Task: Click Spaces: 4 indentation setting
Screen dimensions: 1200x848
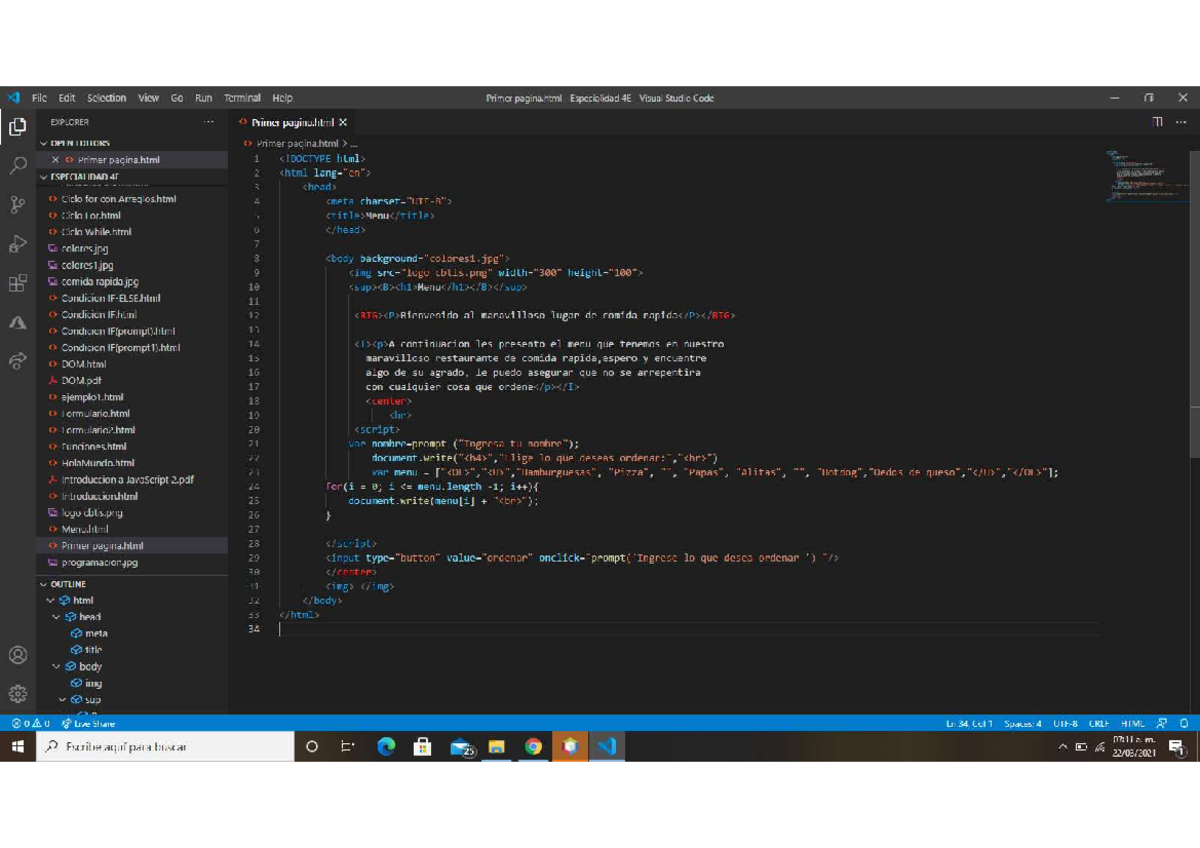Action: [x=1023, y=723]
